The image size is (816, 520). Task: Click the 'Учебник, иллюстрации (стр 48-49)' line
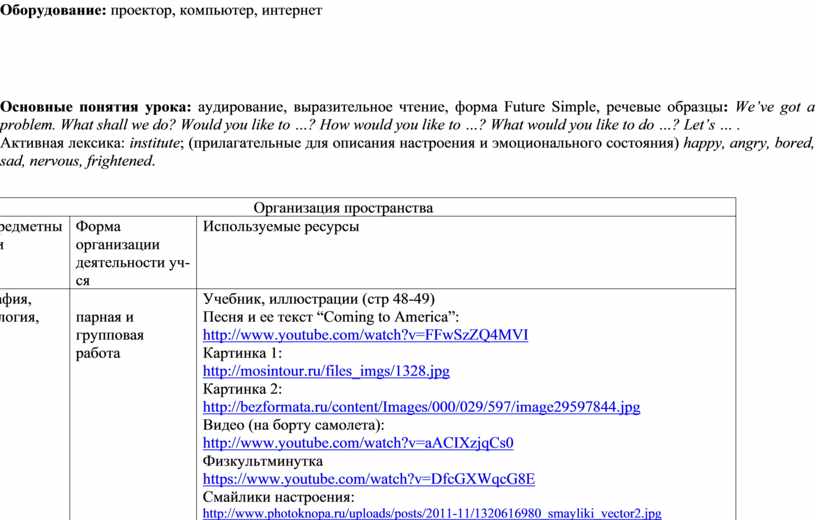pos(318,299)
